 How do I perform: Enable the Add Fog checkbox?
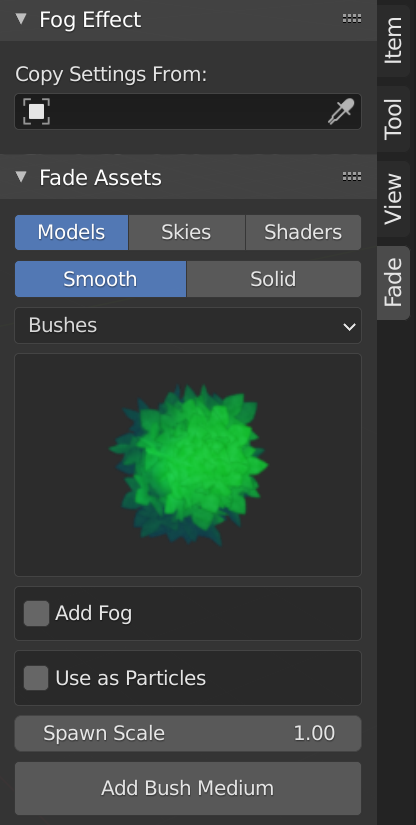[x=36, y=613]
